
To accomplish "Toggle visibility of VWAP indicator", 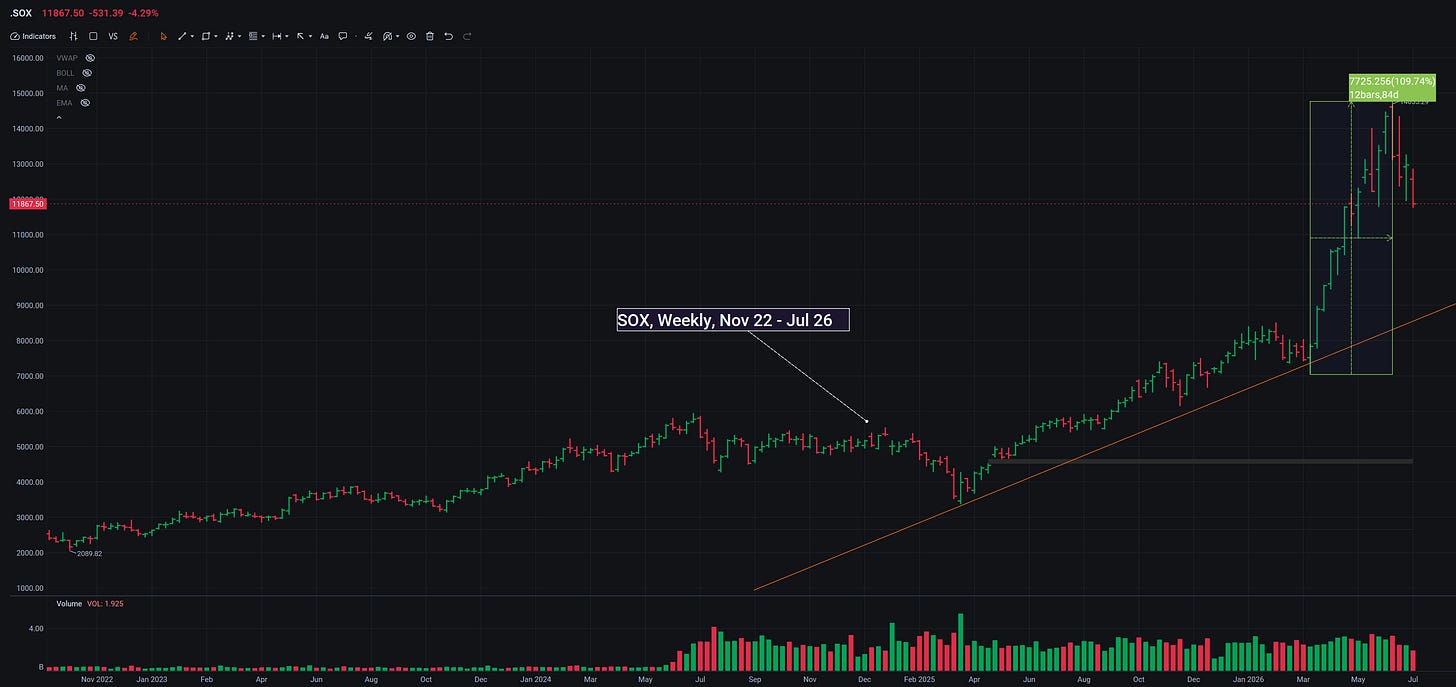I will 89,59.
